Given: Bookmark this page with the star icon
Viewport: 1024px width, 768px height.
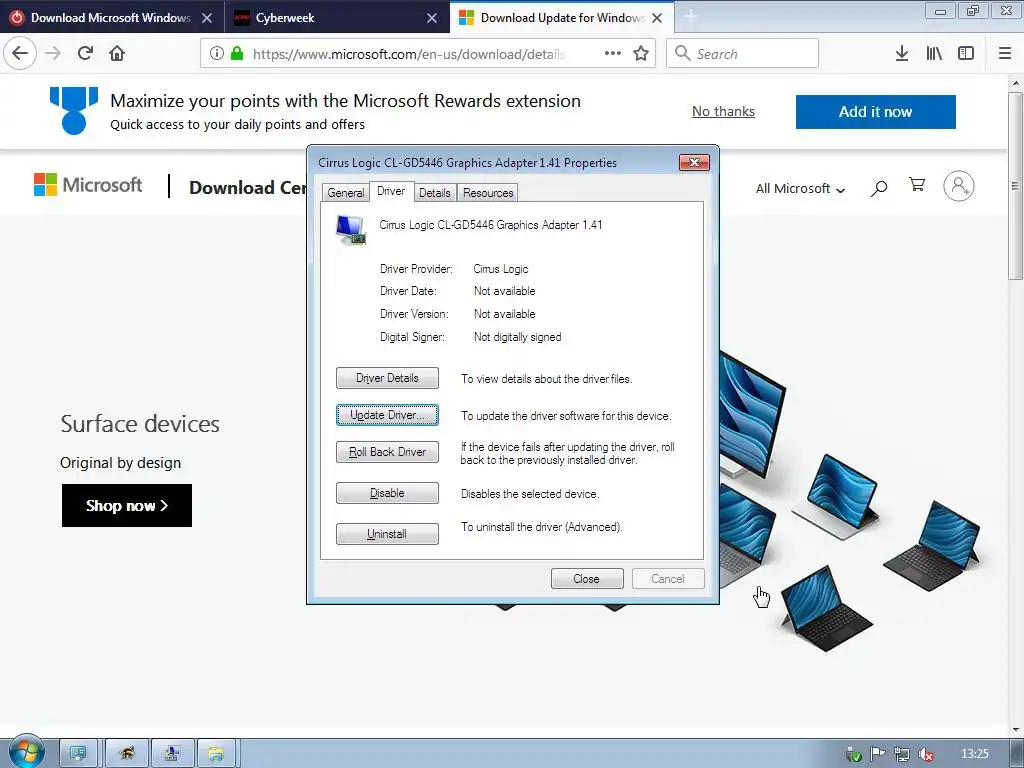Looking at the screenshot, I should coord(641,54).
